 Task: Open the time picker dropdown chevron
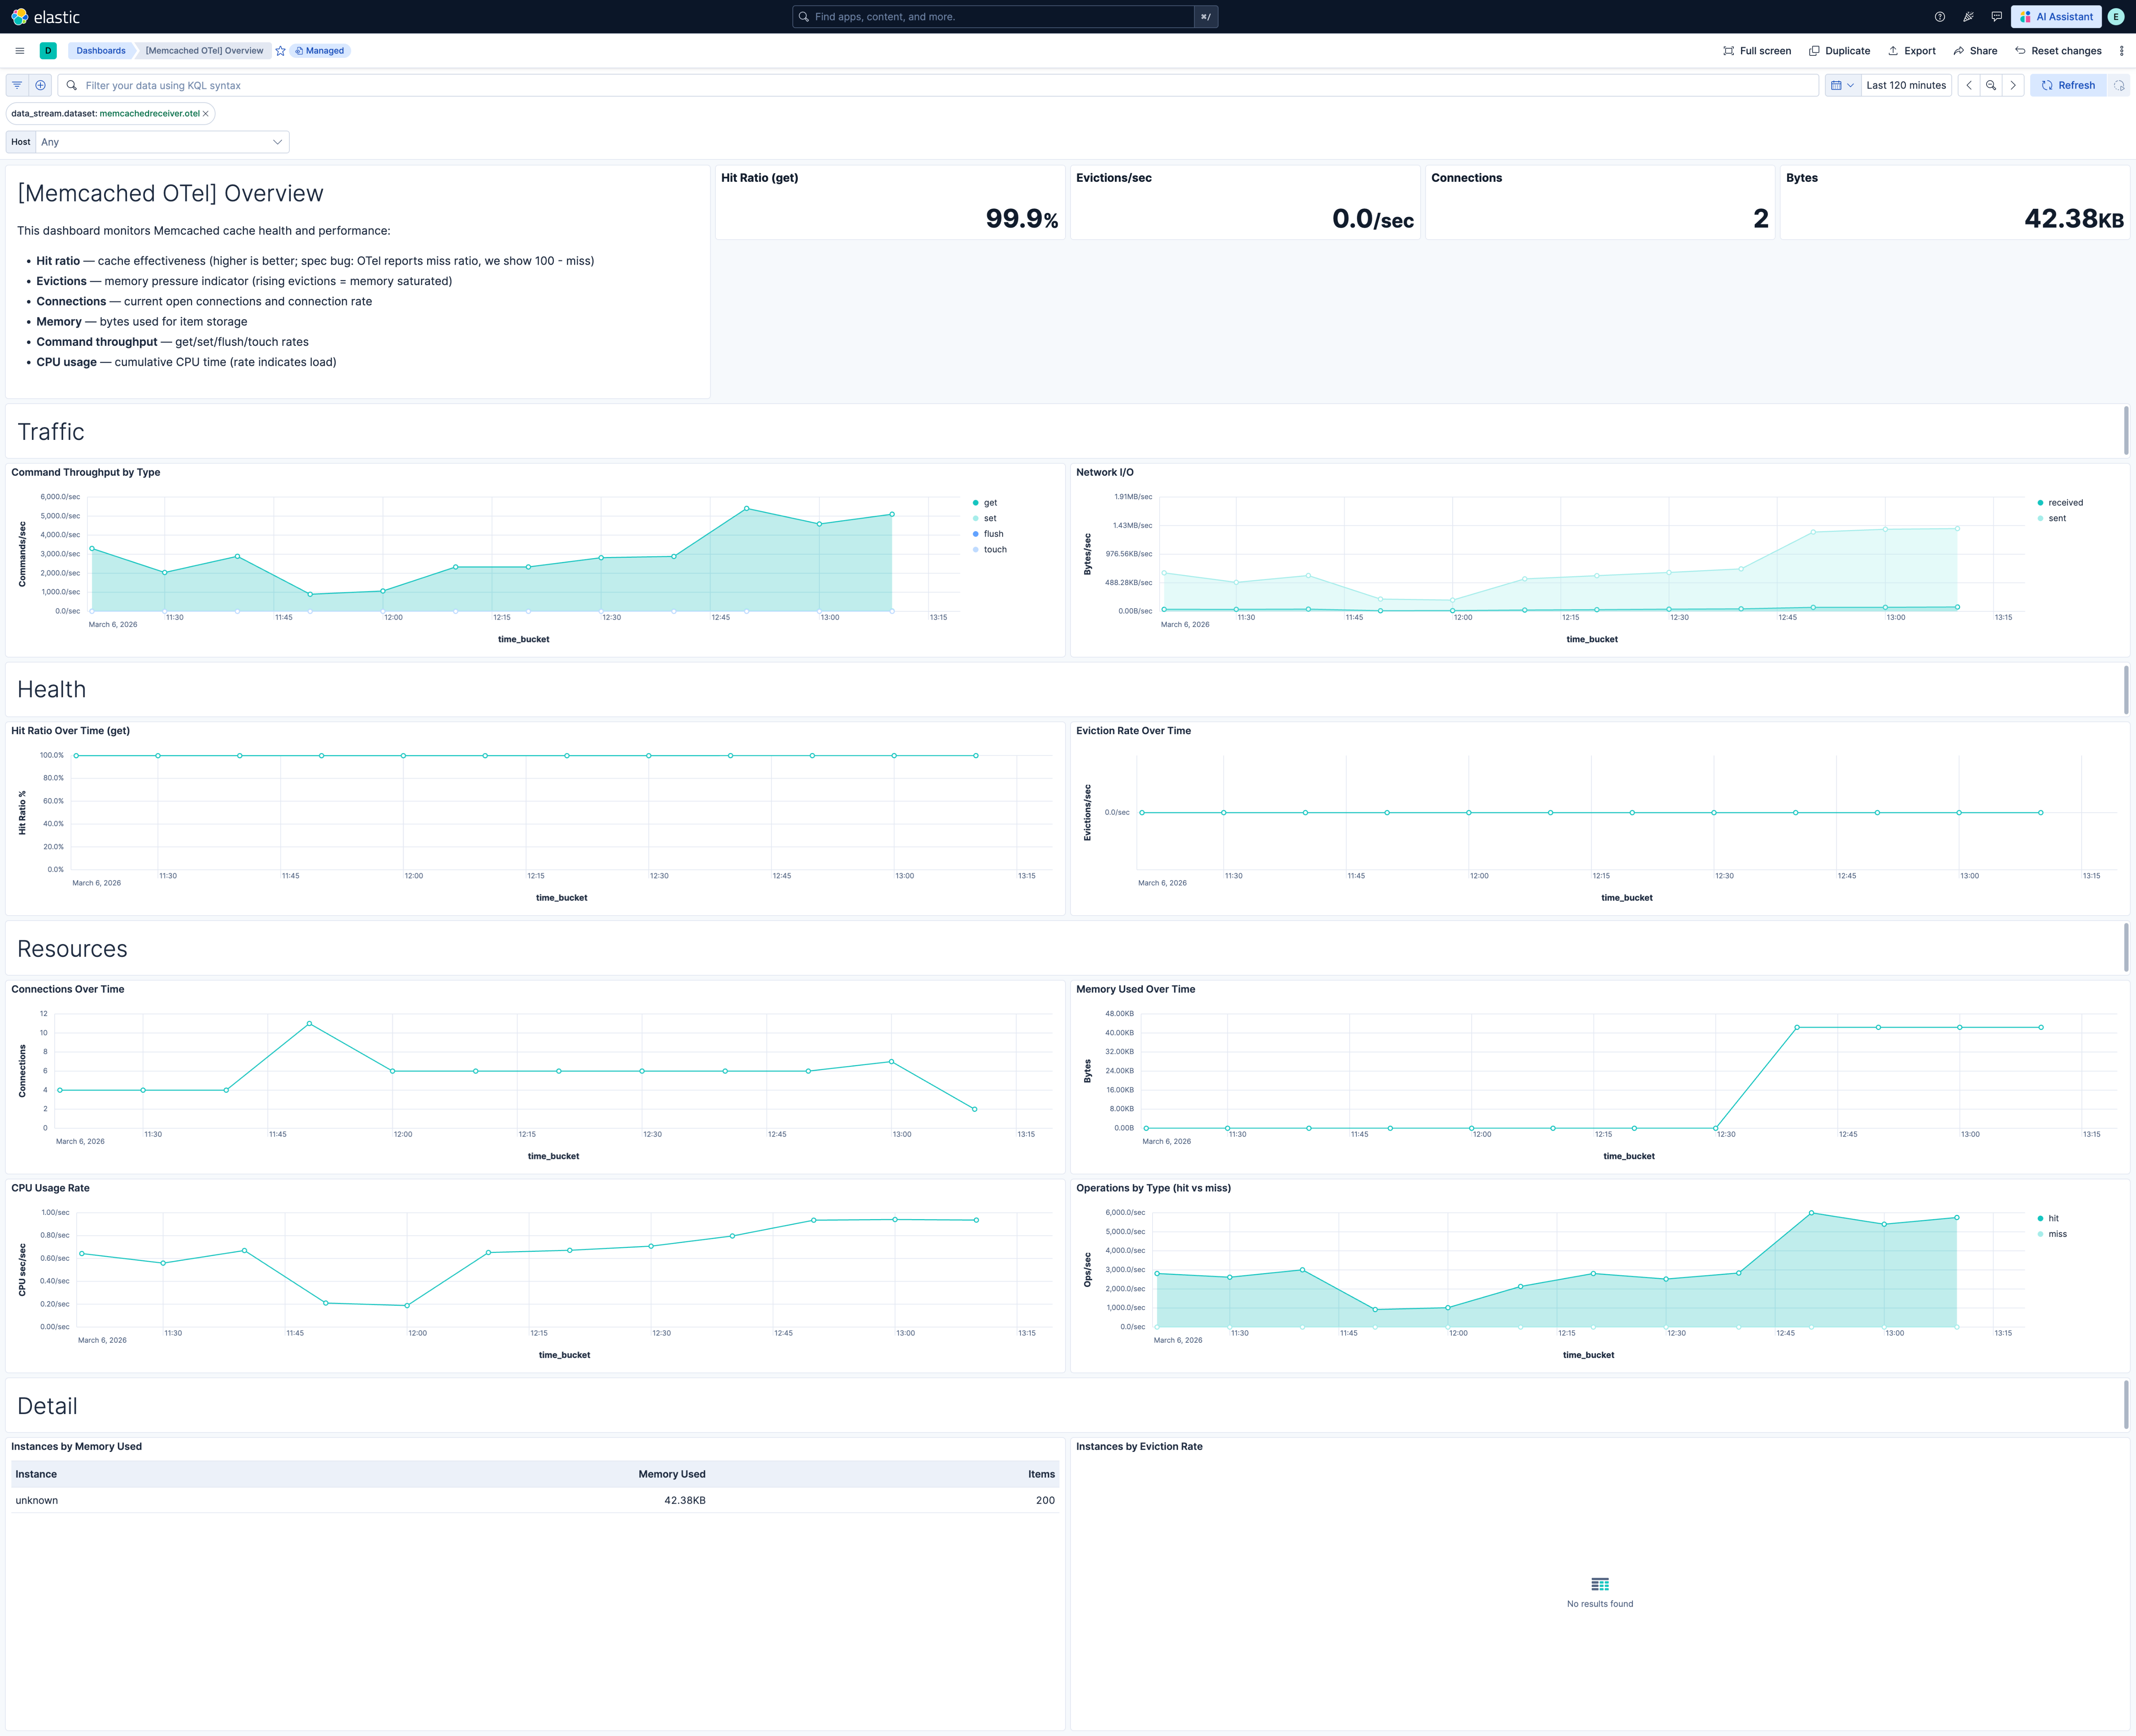tap(1851, 85)
